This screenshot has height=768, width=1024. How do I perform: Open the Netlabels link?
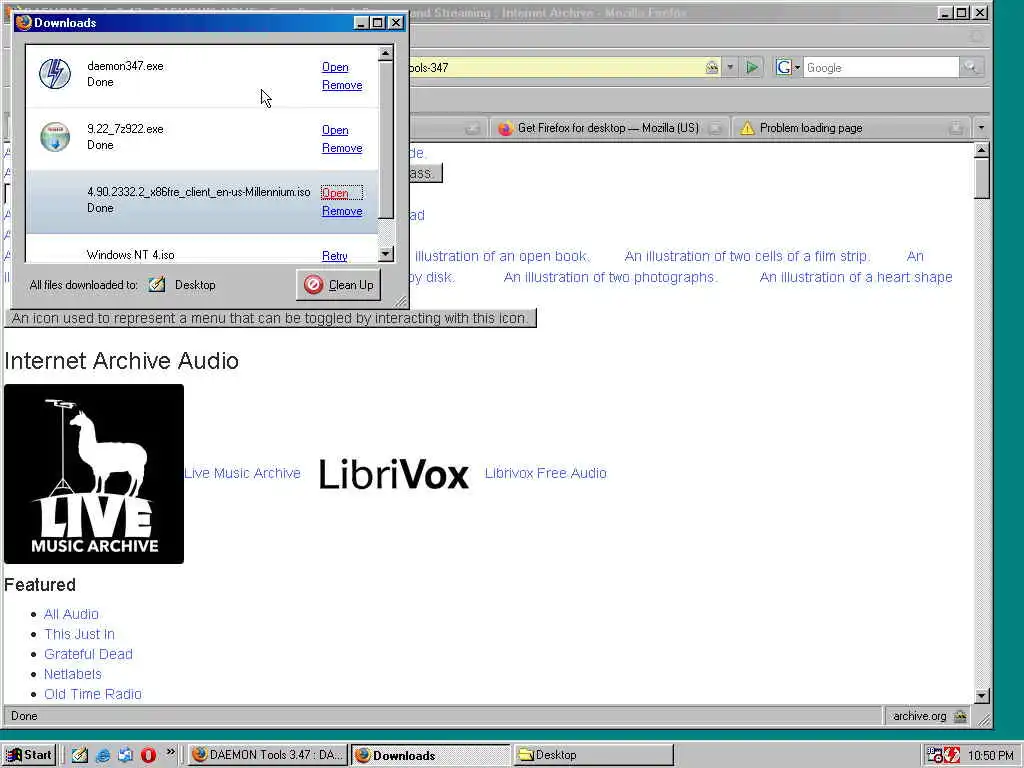72,674
